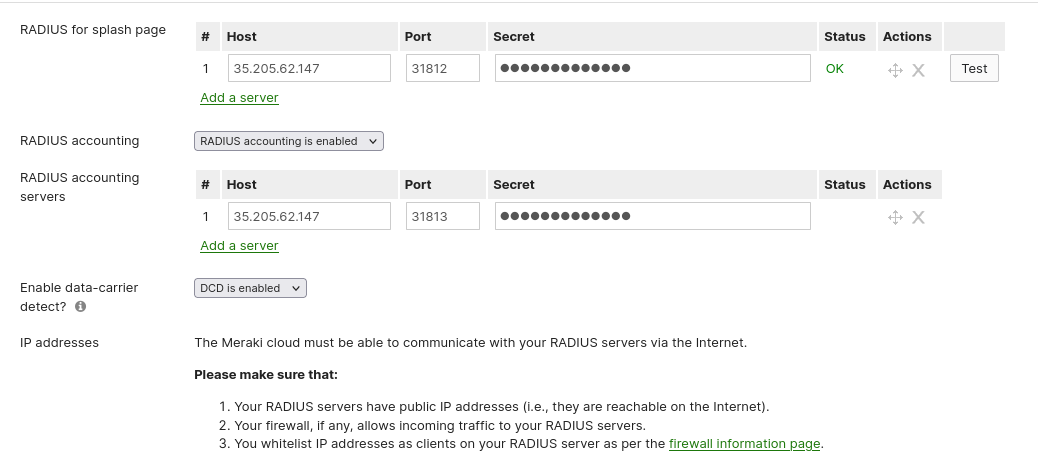Open the firewall information page link
The height and width of the screenshot is (467, 1038).
click(x=744, y=443)
